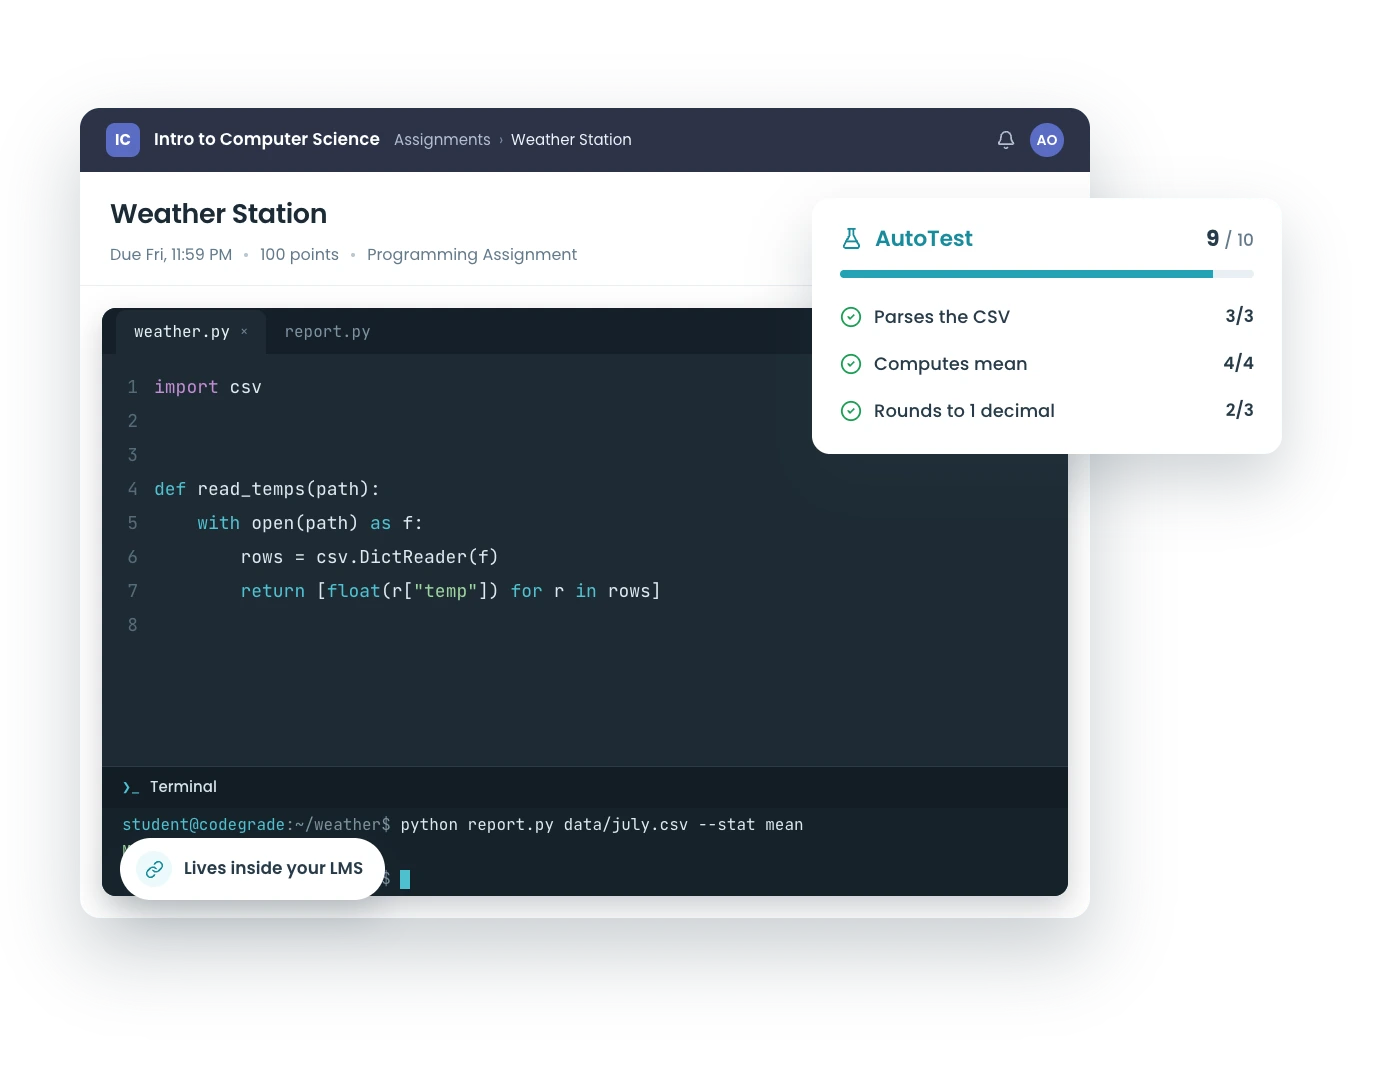
Task: Click Weather Station breadcrumb
Action: (571, 140)
